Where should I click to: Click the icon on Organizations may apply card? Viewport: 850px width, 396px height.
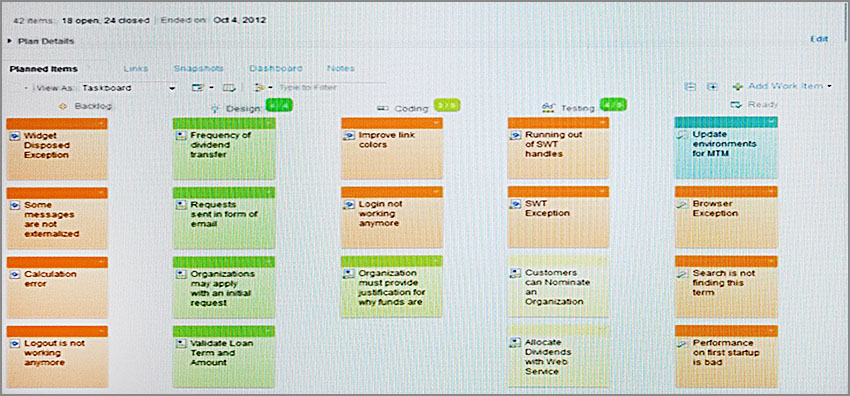(x=181, y=274)
